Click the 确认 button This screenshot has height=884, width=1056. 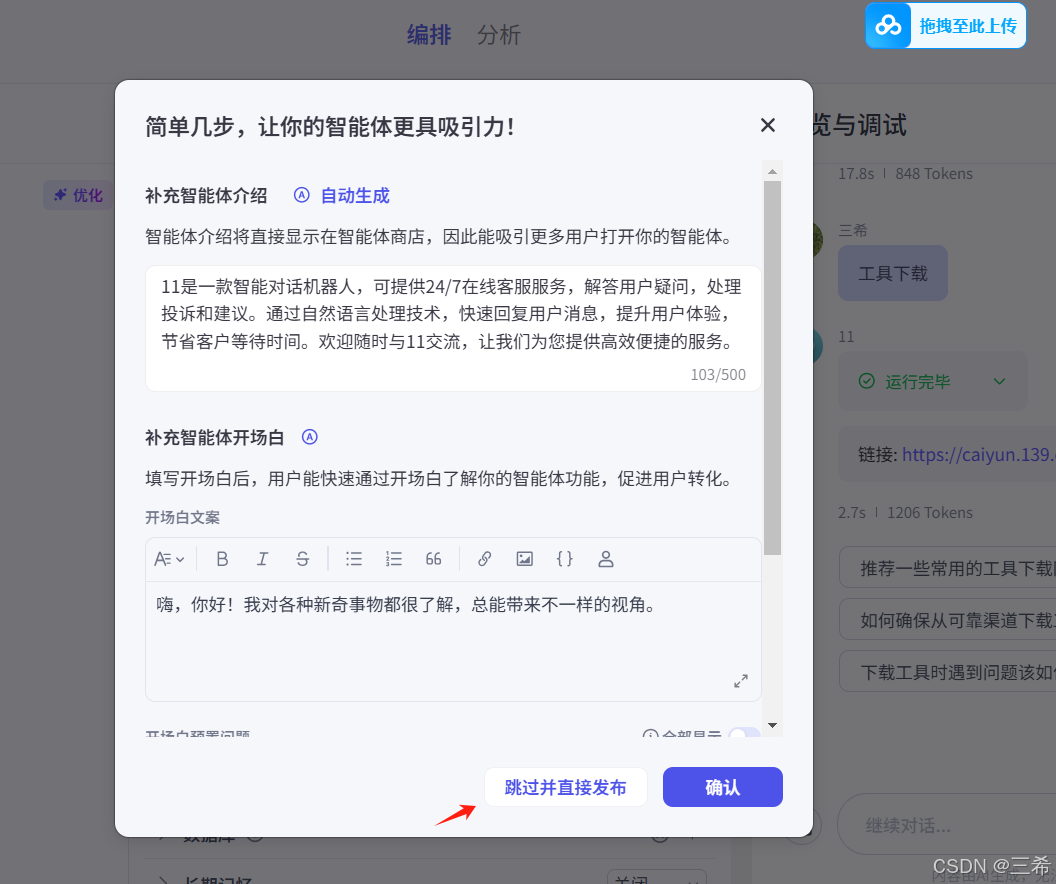(723, 787)
